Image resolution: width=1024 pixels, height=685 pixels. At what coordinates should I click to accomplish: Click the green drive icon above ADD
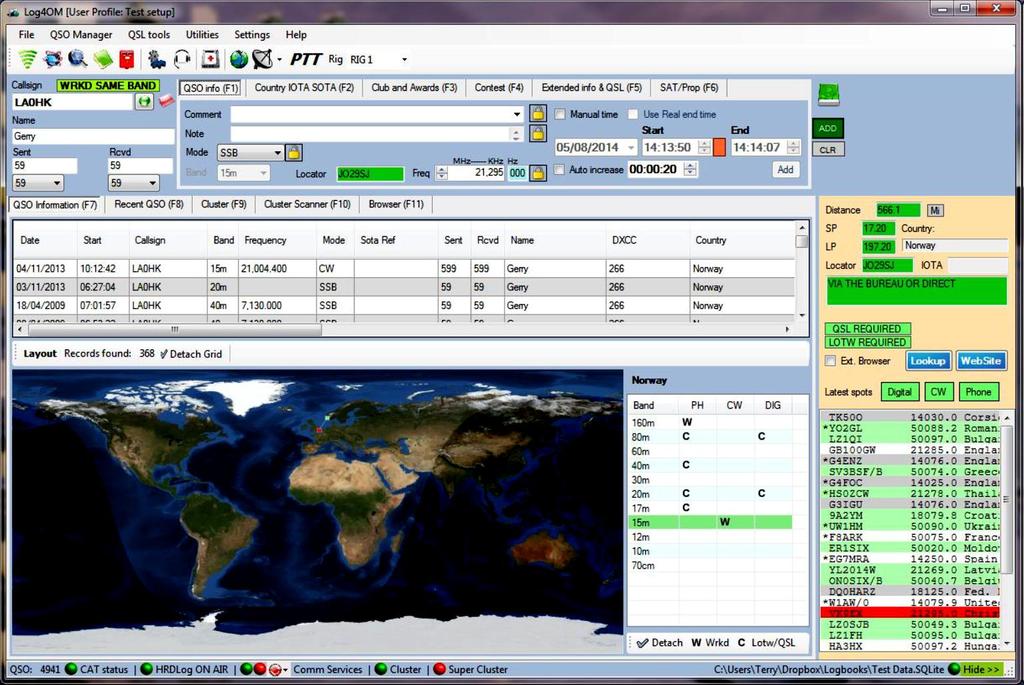[x=828, y=95]
